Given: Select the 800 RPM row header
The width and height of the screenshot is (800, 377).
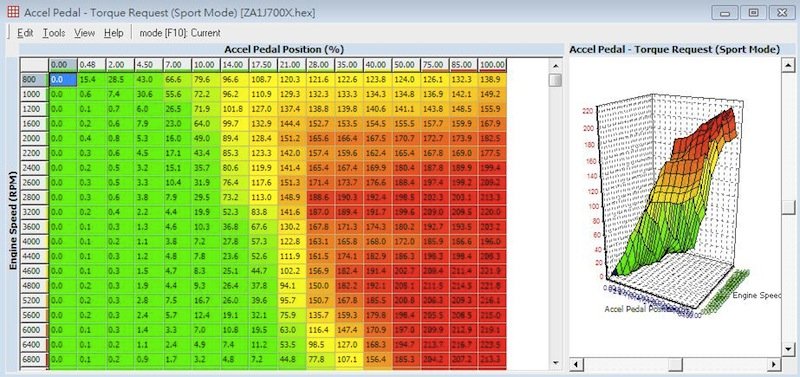Looking at the screenshot, I should [34, 80].
